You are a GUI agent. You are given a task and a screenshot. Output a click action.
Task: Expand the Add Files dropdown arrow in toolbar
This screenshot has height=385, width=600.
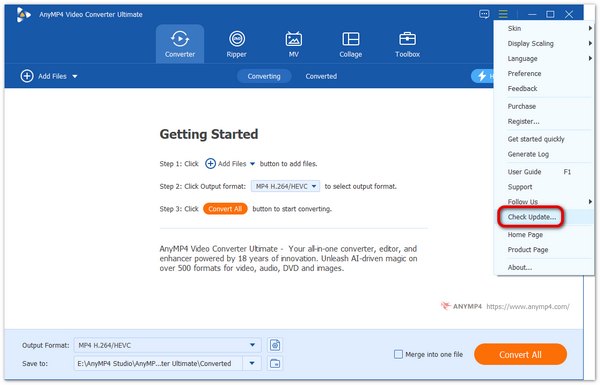(75, 77)
